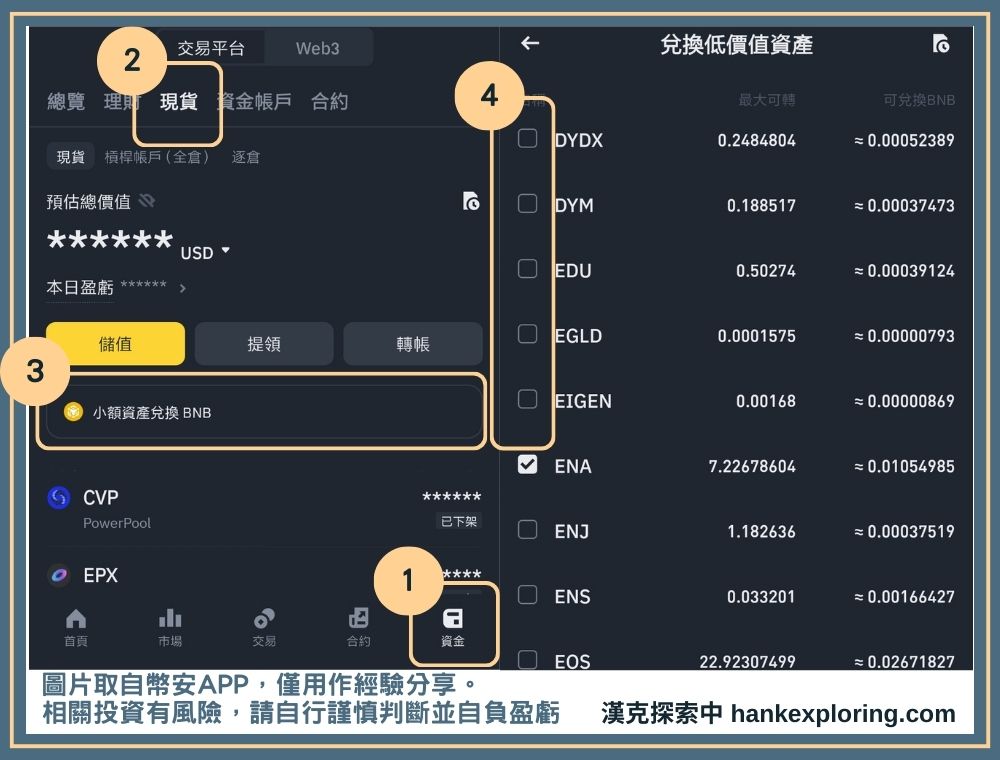Expand 本日盈虧 details chevron
Screen dimensions: 1000x760
pyautogui.click(x=182, y=288)
